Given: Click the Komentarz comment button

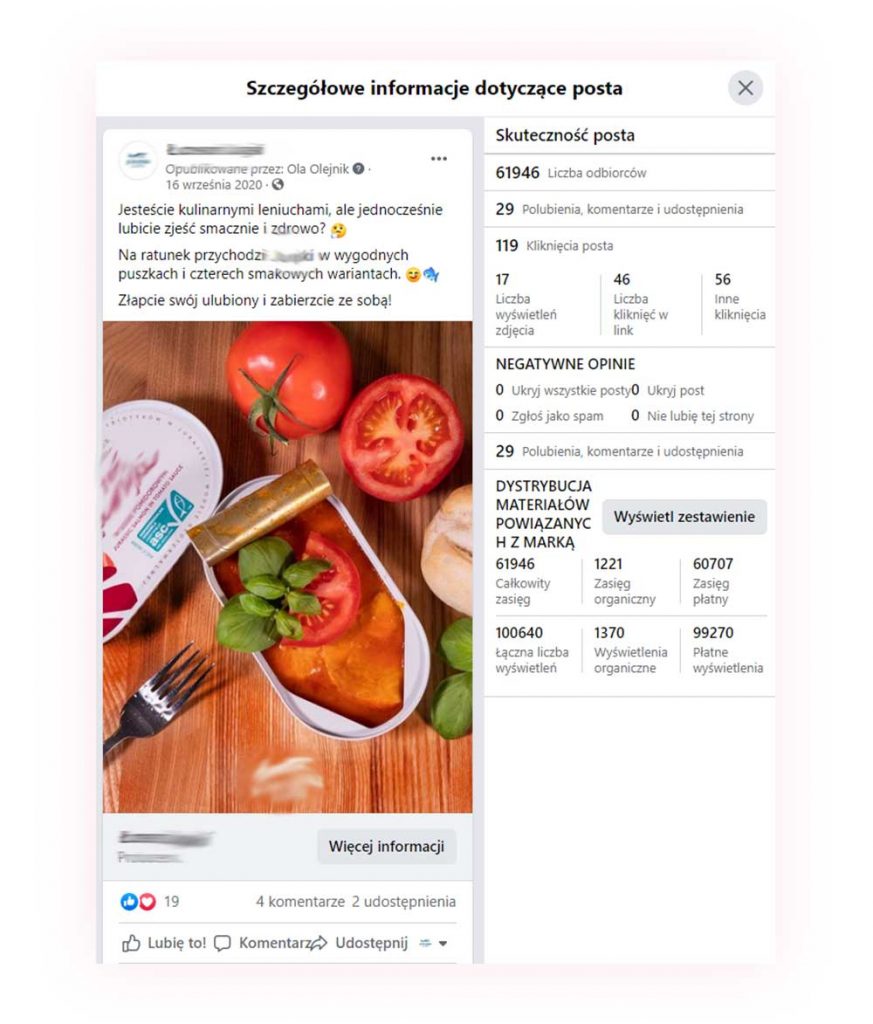Looking at the screenshot, I should 263,943.
